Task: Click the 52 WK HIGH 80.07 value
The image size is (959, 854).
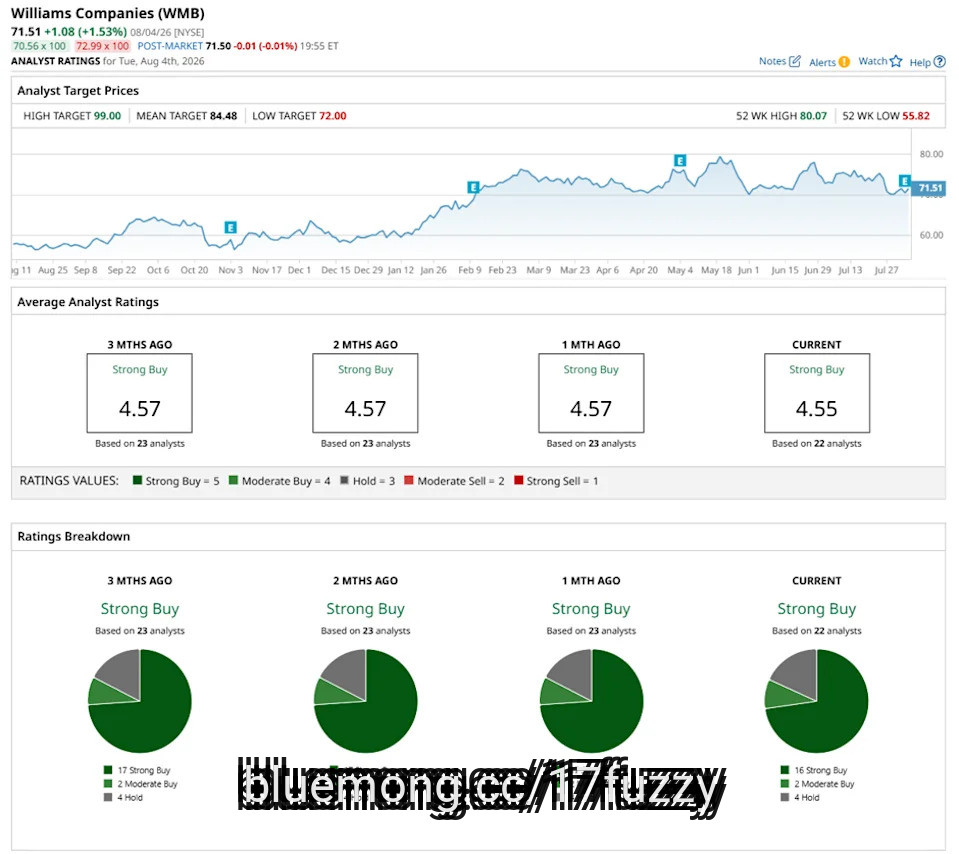Action: [813, 116]
